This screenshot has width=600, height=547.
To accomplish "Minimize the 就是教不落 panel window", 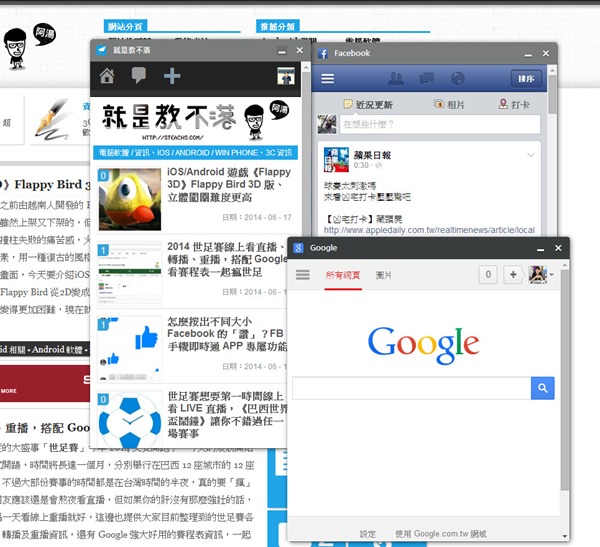I will [x=282, y=51].
